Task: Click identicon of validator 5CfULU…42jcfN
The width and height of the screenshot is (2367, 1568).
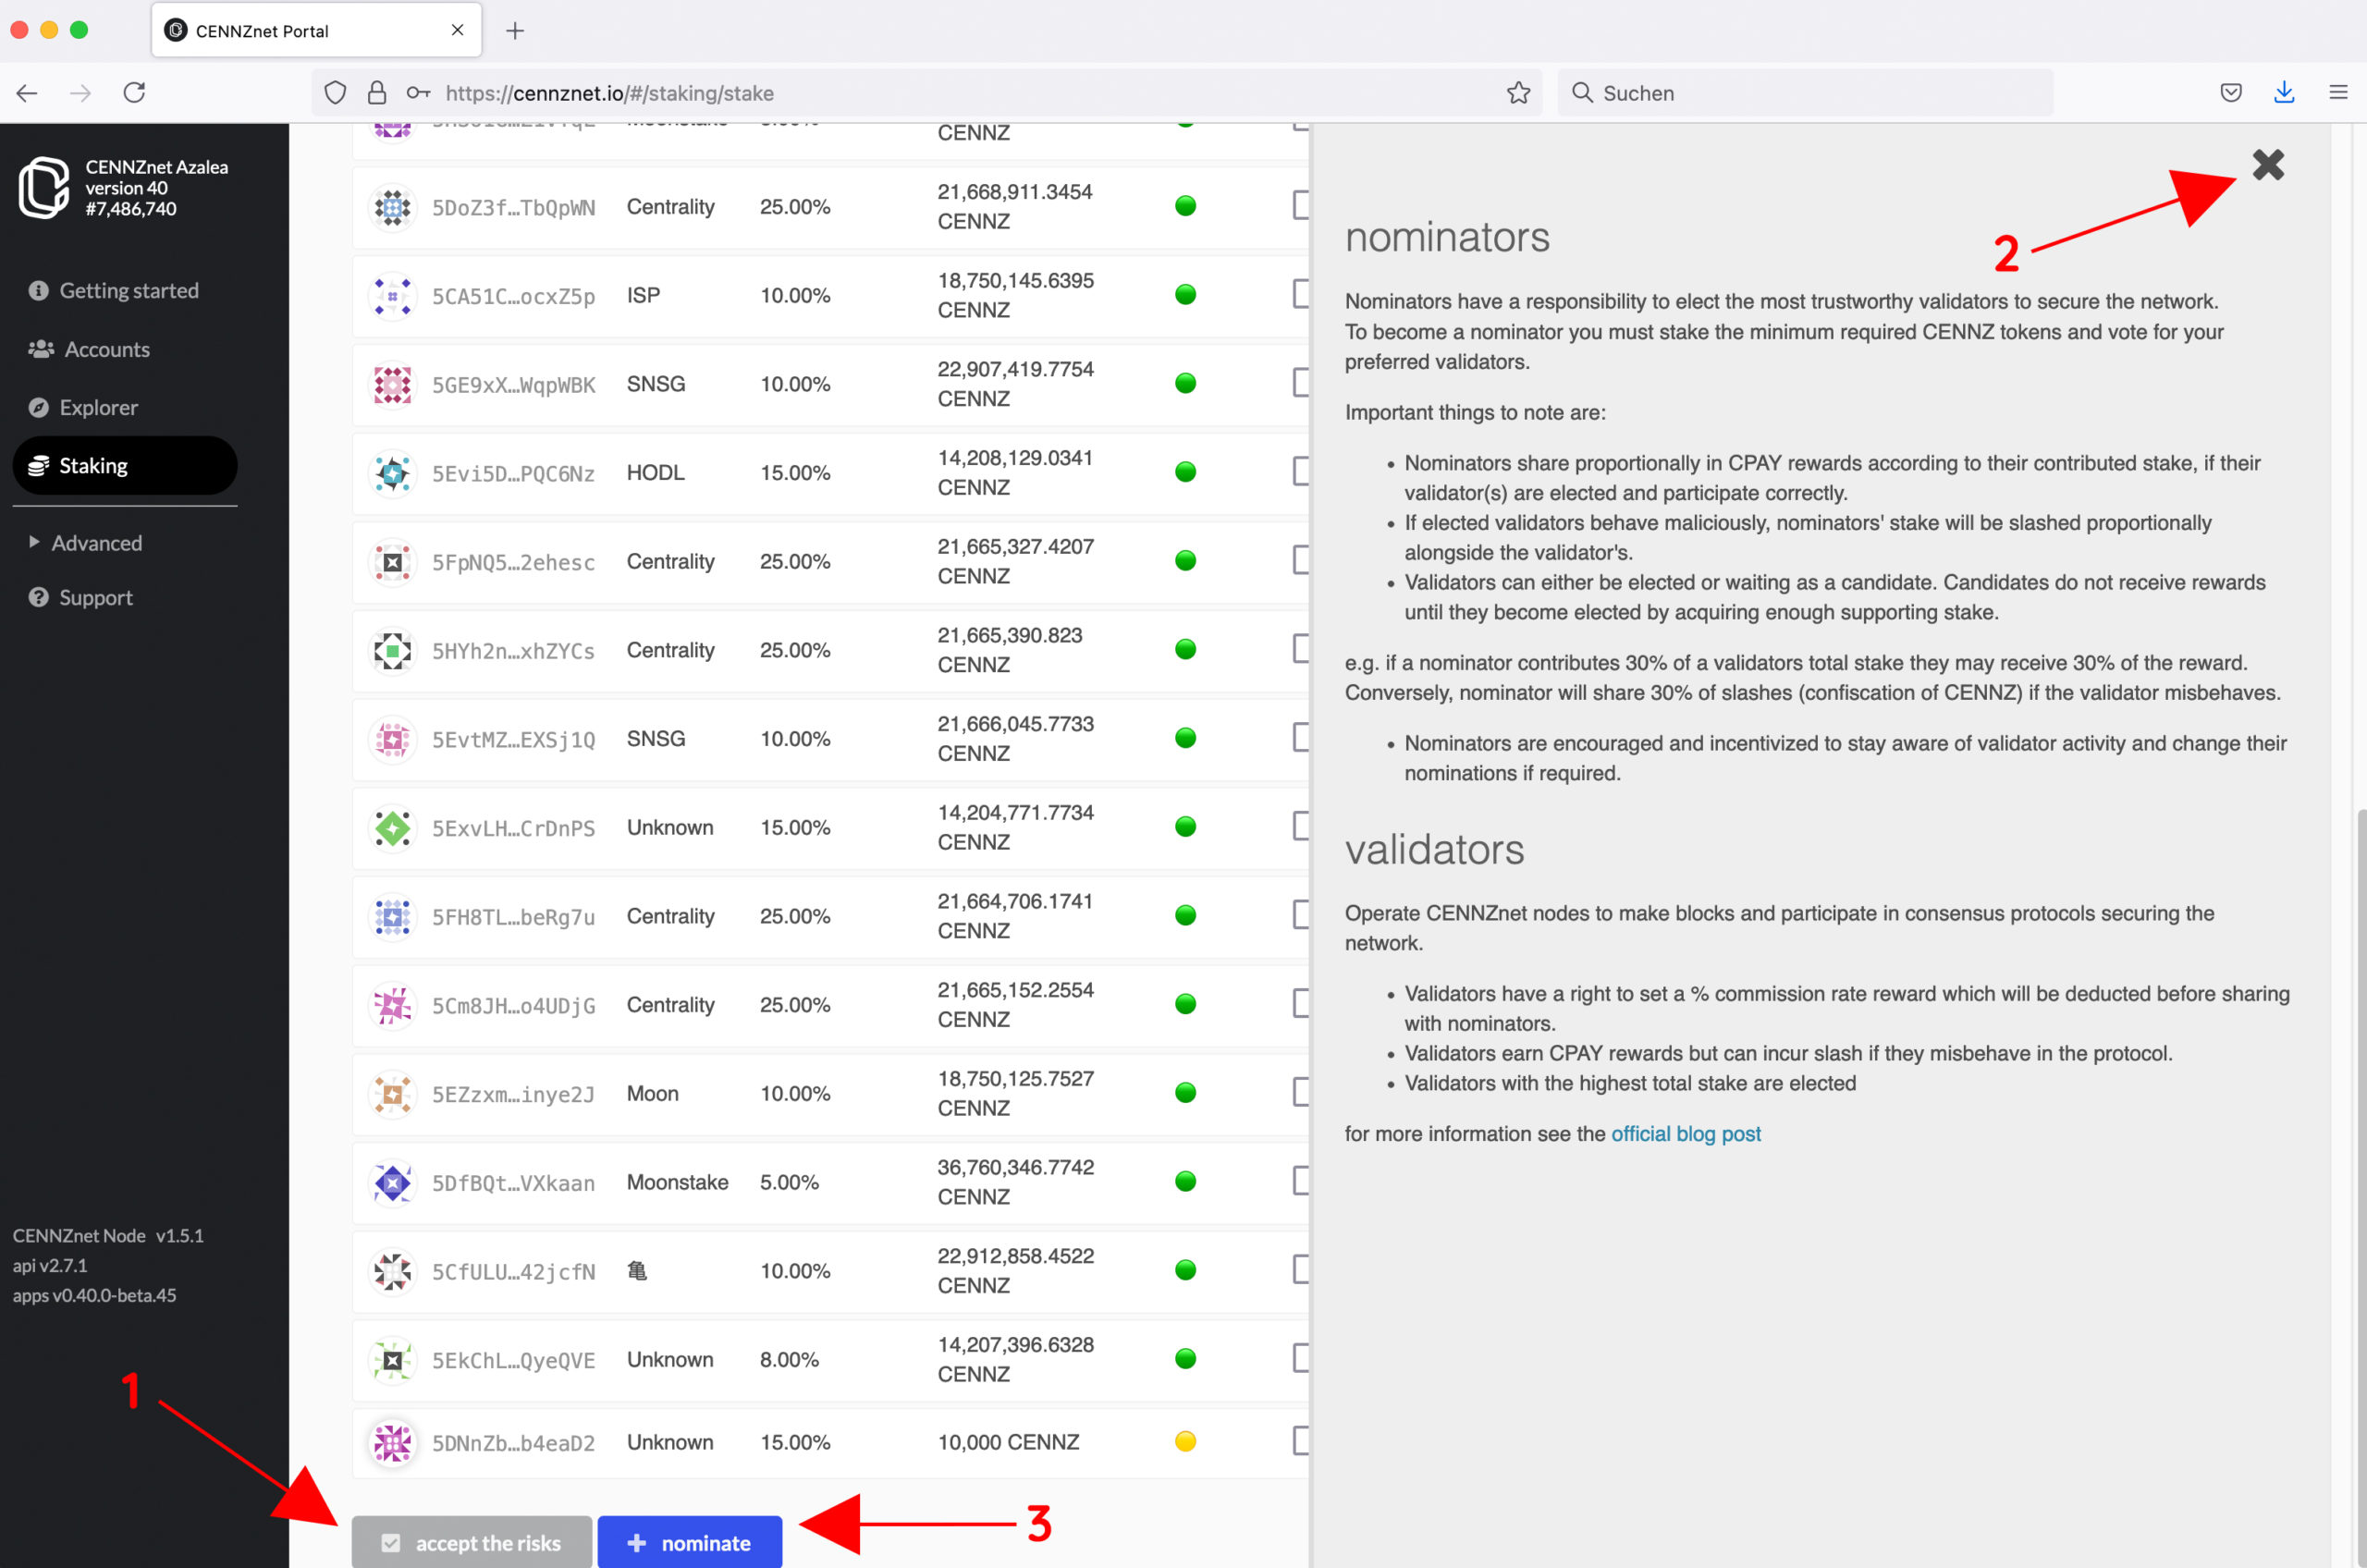Action: coord(392,1271)
